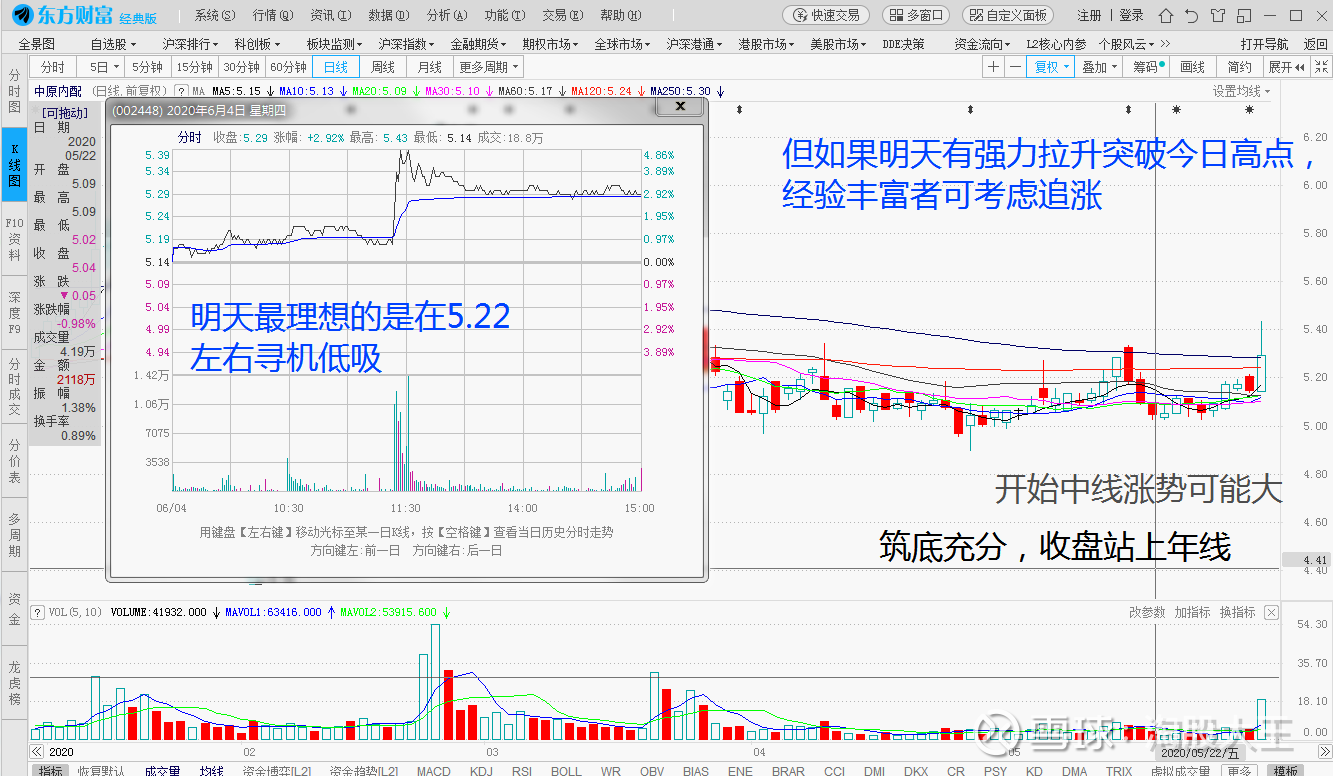Click the scroll-left double arrow at the timeline
1333x776 pixels.
click(37, 751)
